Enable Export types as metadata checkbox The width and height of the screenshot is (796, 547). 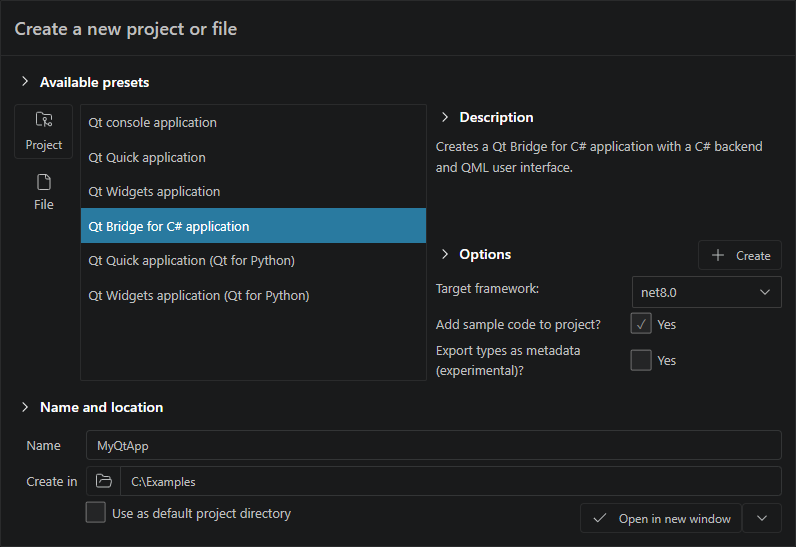(x=641, y=360)
